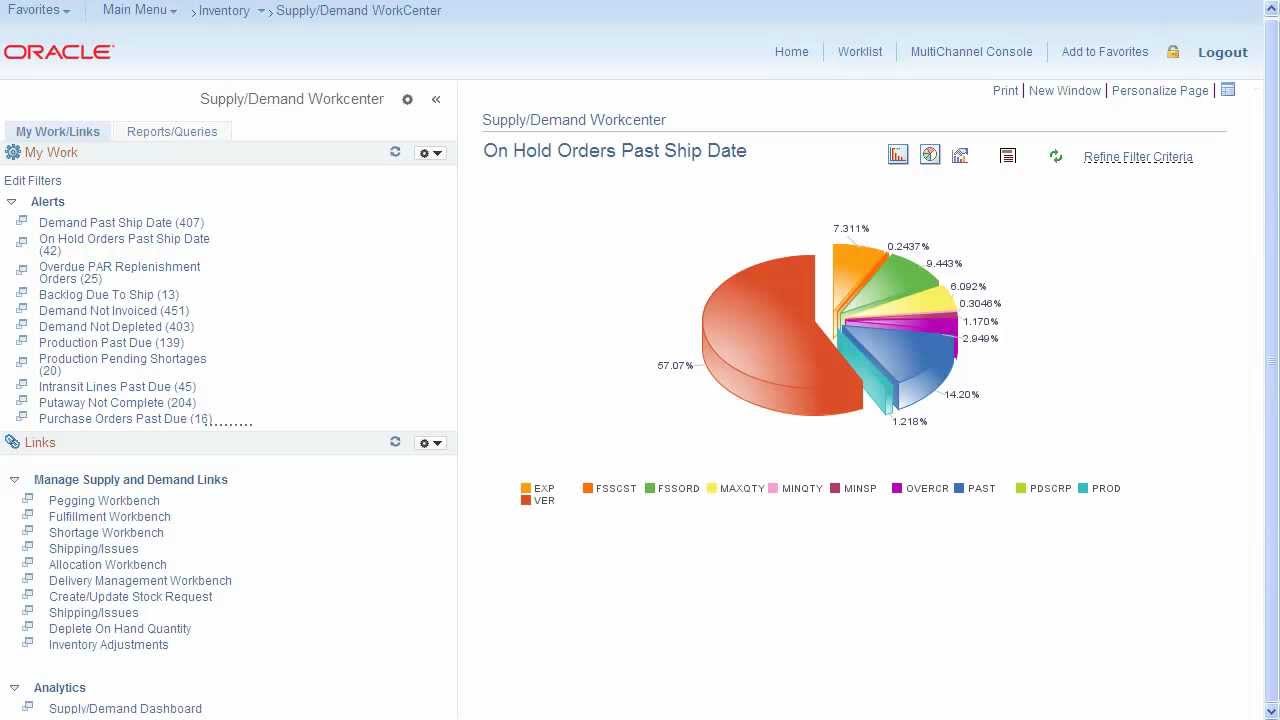Click Personalize Page
Viewport: 1280px width, 720px height.
(1160, 90)
